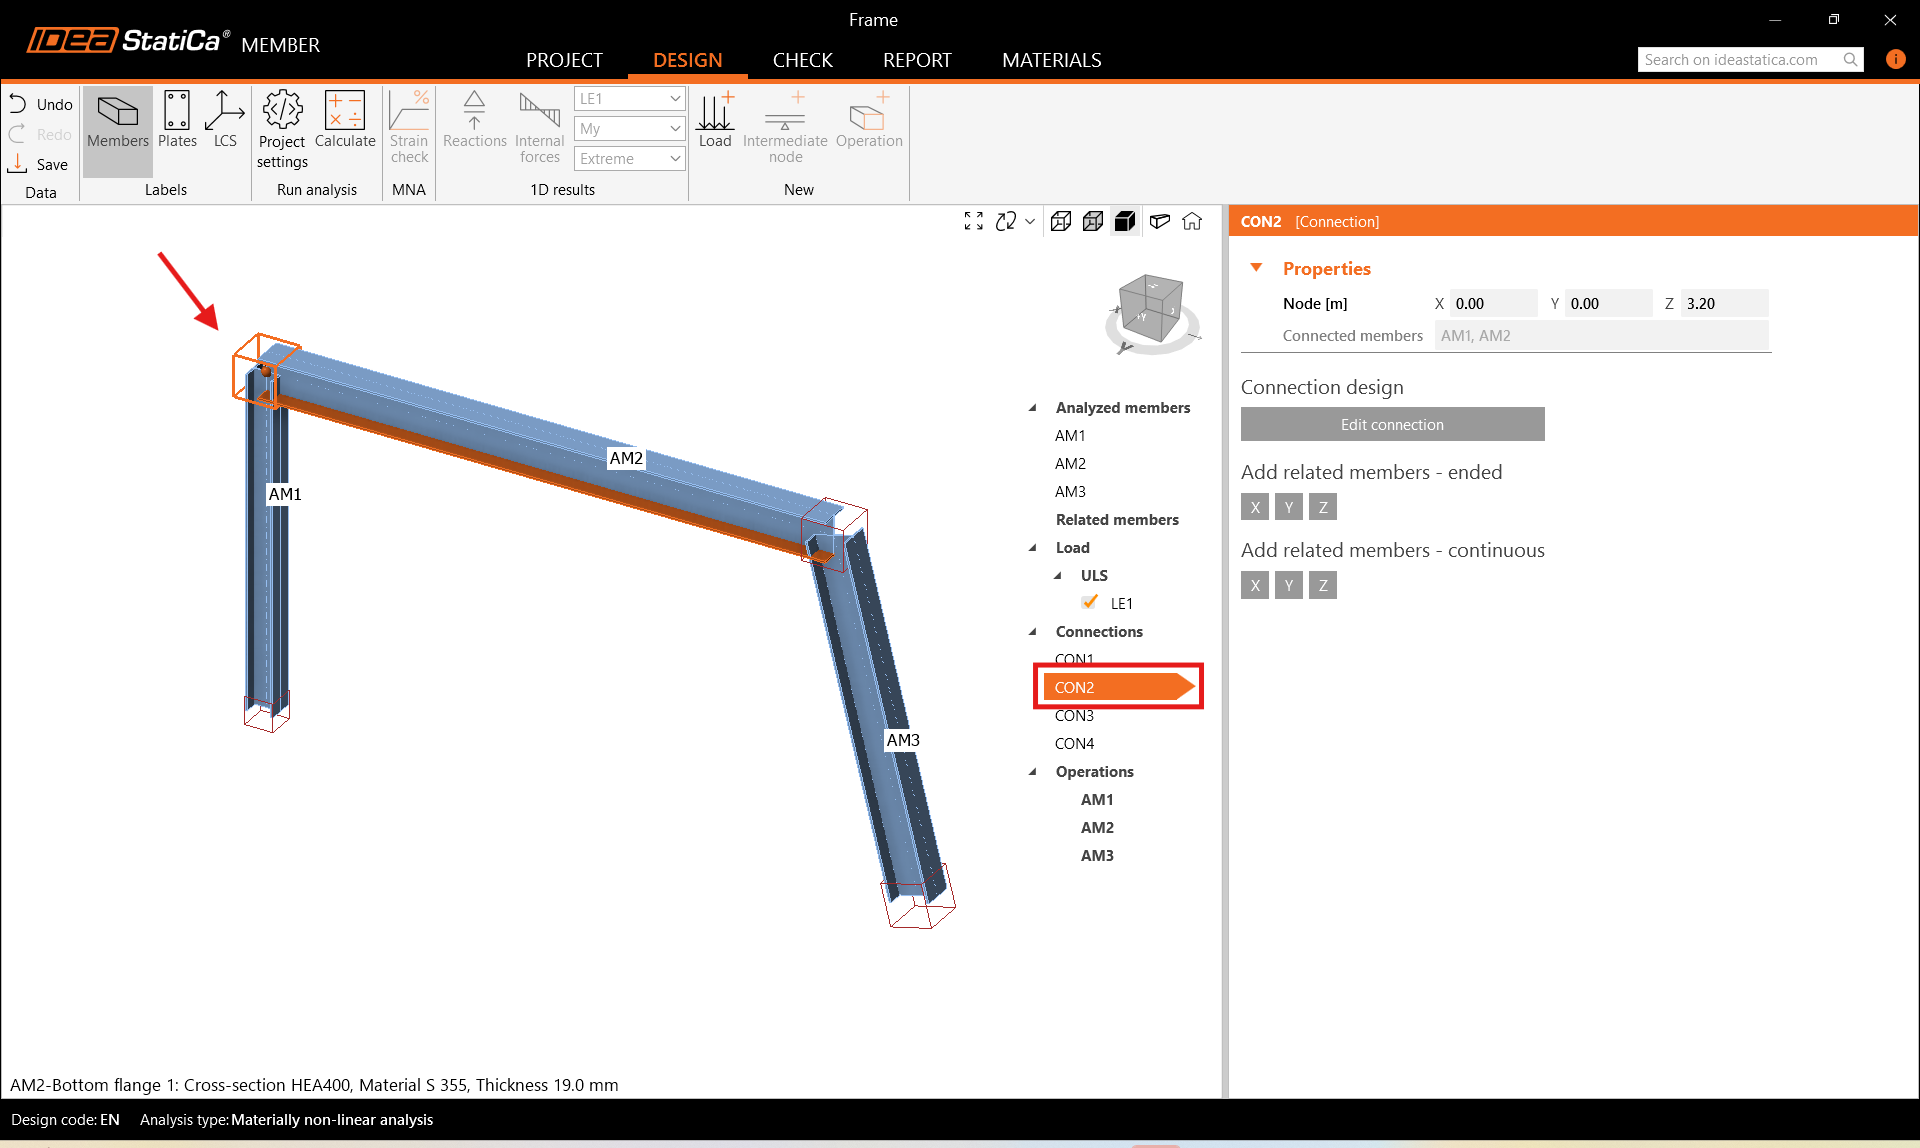
Task: Click the Edit connection button
Action: (x=1392, y=425)
